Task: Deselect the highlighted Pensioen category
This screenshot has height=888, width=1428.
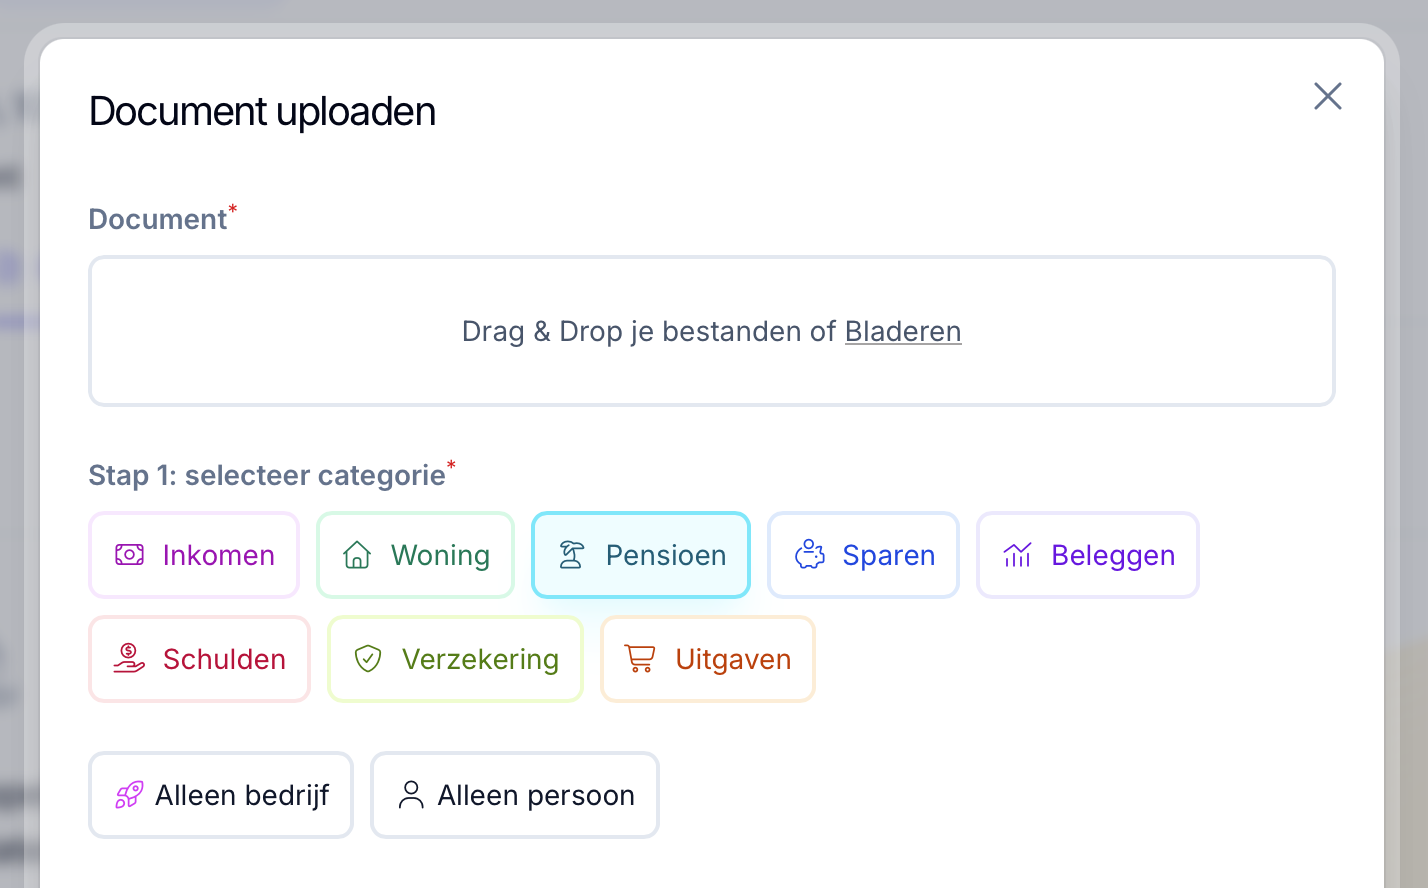Action: (x=641, y=555)
